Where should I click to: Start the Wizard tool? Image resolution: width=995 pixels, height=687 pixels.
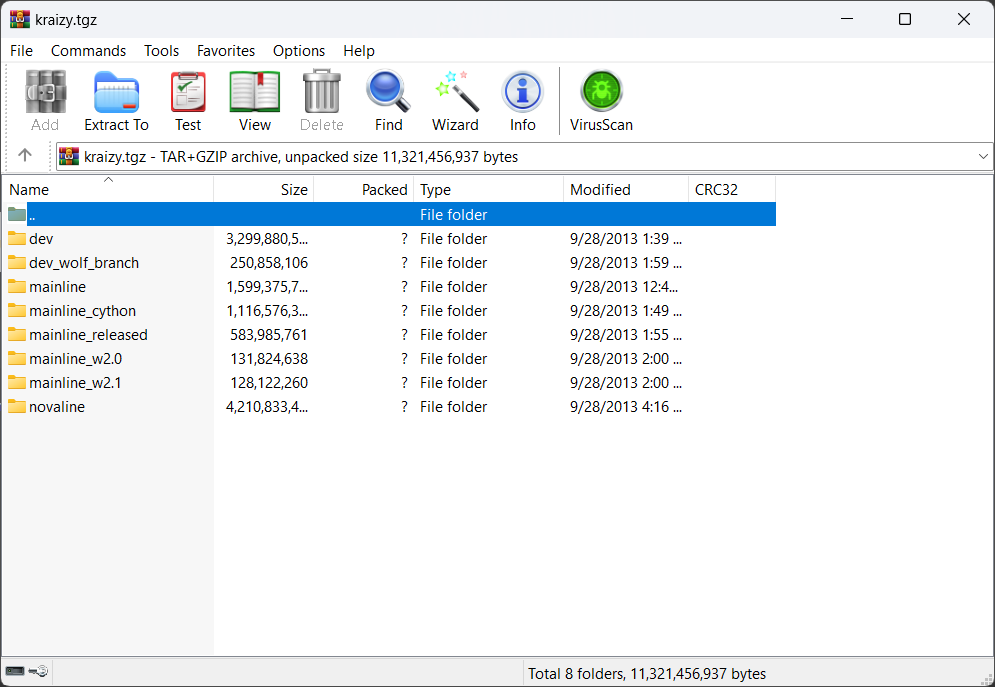(455, 101)
